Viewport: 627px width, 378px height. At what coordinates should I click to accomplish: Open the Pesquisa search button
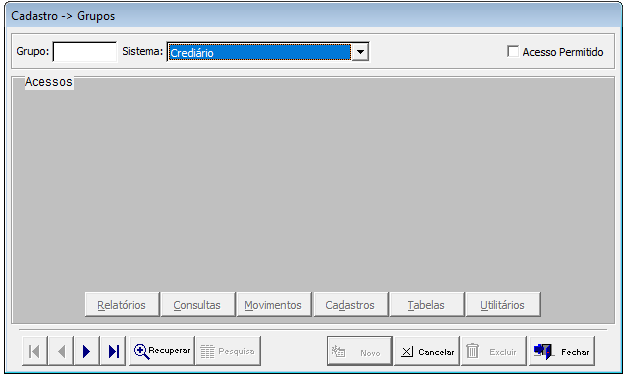click(x=228, y=351)
